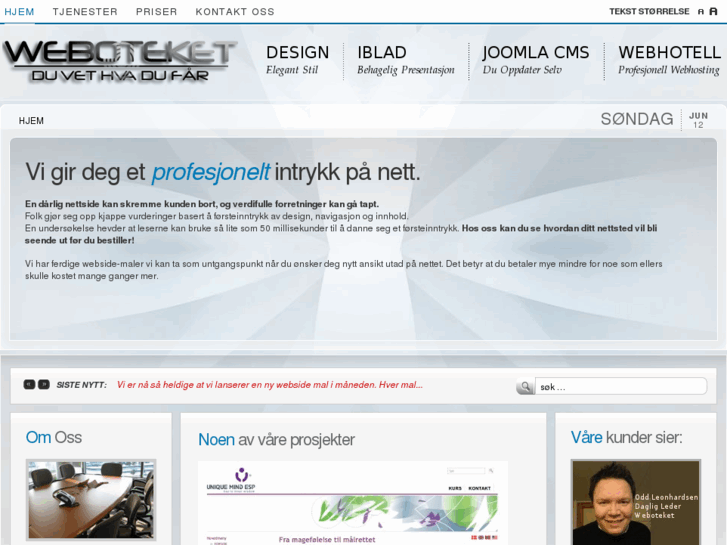Open the red latest news headline
The height and width of the screenshot is (545, 727).
tap(269, 385)
